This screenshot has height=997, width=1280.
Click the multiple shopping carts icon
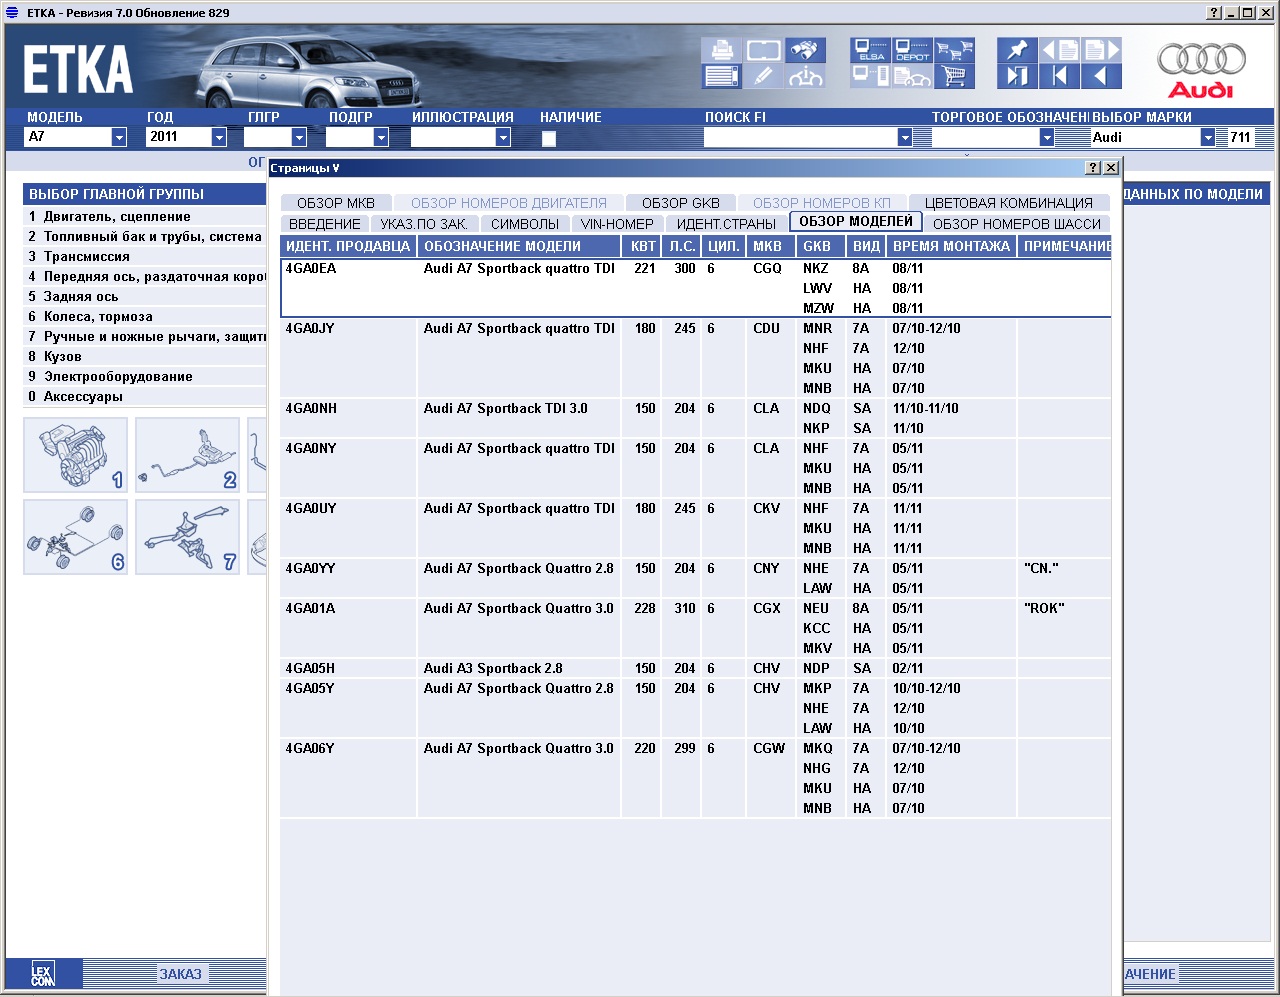pyautogui.click(x=955, y=50)
